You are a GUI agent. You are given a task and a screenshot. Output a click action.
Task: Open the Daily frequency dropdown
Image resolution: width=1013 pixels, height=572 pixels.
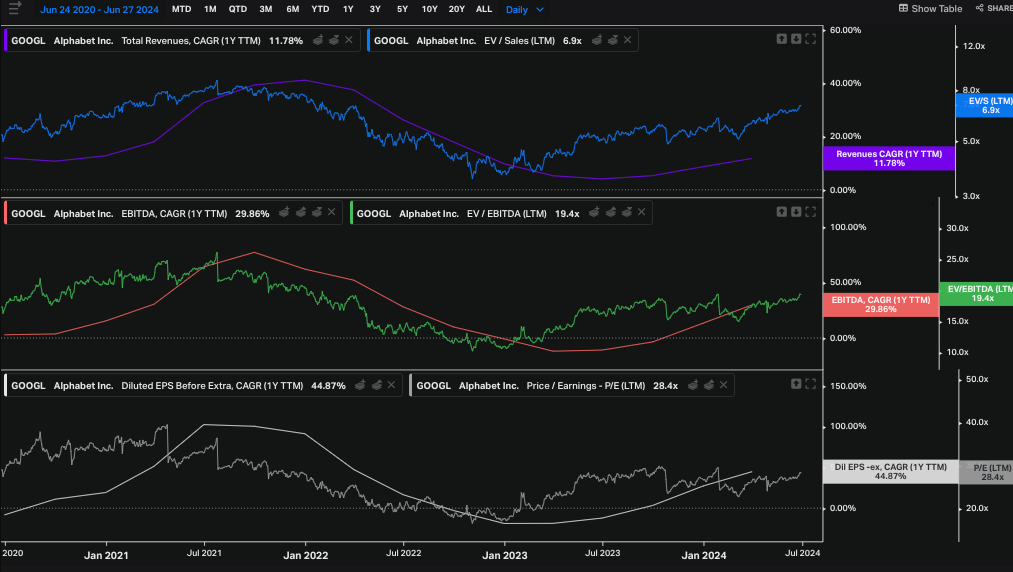[x=525, y=10]
